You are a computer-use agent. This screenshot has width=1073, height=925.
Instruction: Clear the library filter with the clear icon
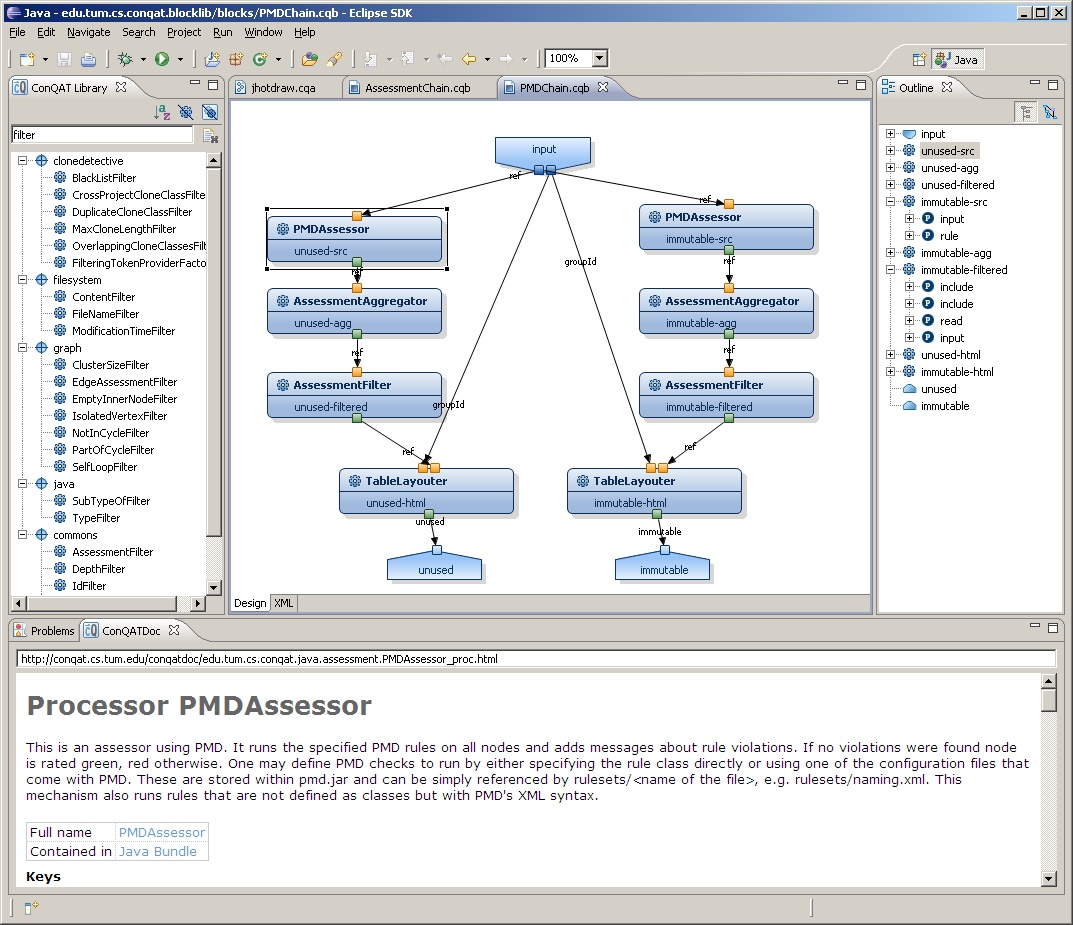pos(210,135)
